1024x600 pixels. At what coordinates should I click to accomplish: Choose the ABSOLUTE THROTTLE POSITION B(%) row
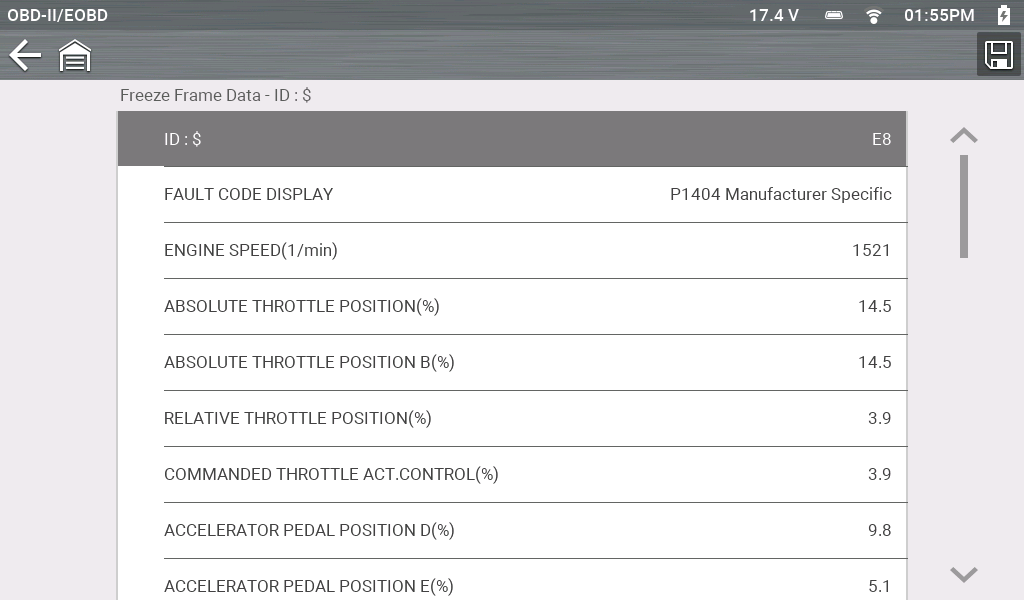[x=512, y=362]
